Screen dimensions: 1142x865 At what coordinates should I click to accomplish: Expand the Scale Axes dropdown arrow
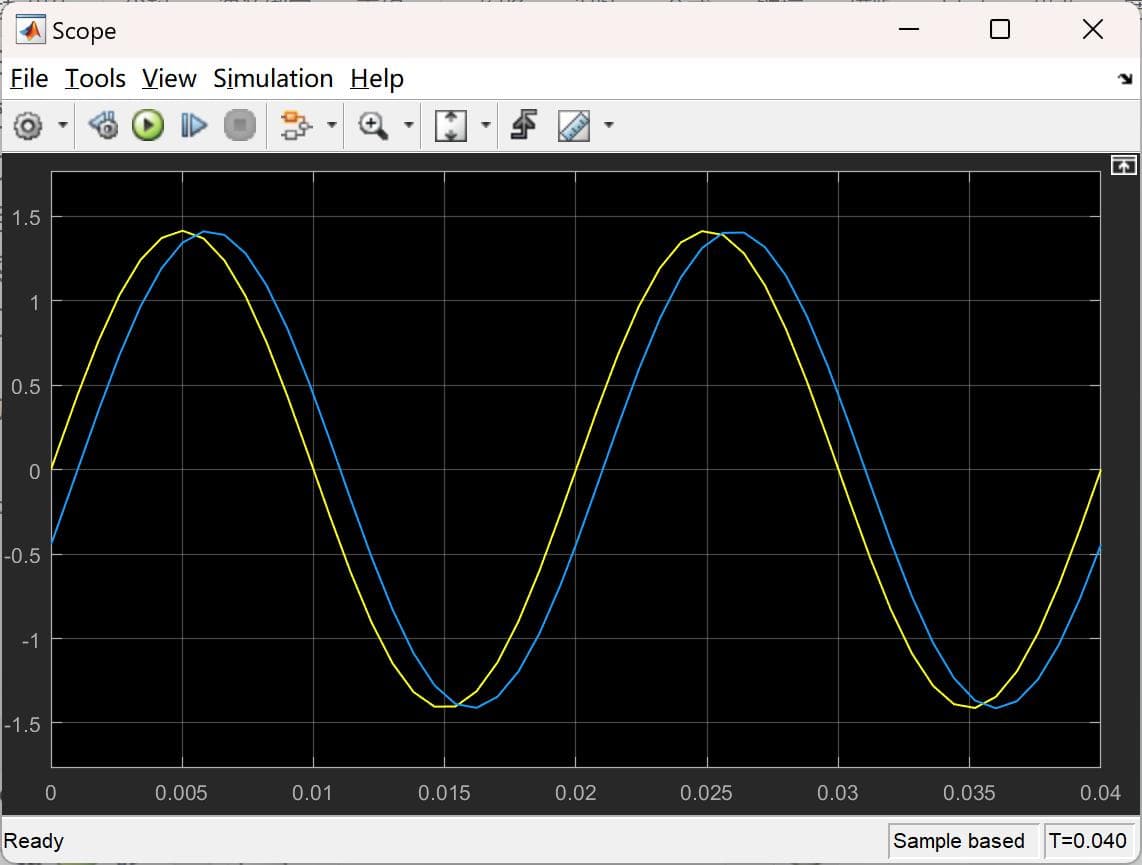486,125
